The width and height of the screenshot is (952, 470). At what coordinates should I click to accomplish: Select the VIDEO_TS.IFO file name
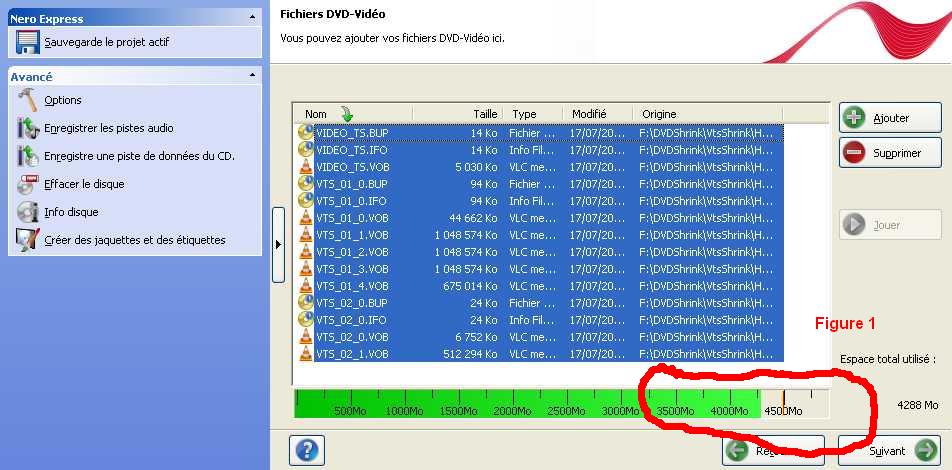click(x=352, y=149)
